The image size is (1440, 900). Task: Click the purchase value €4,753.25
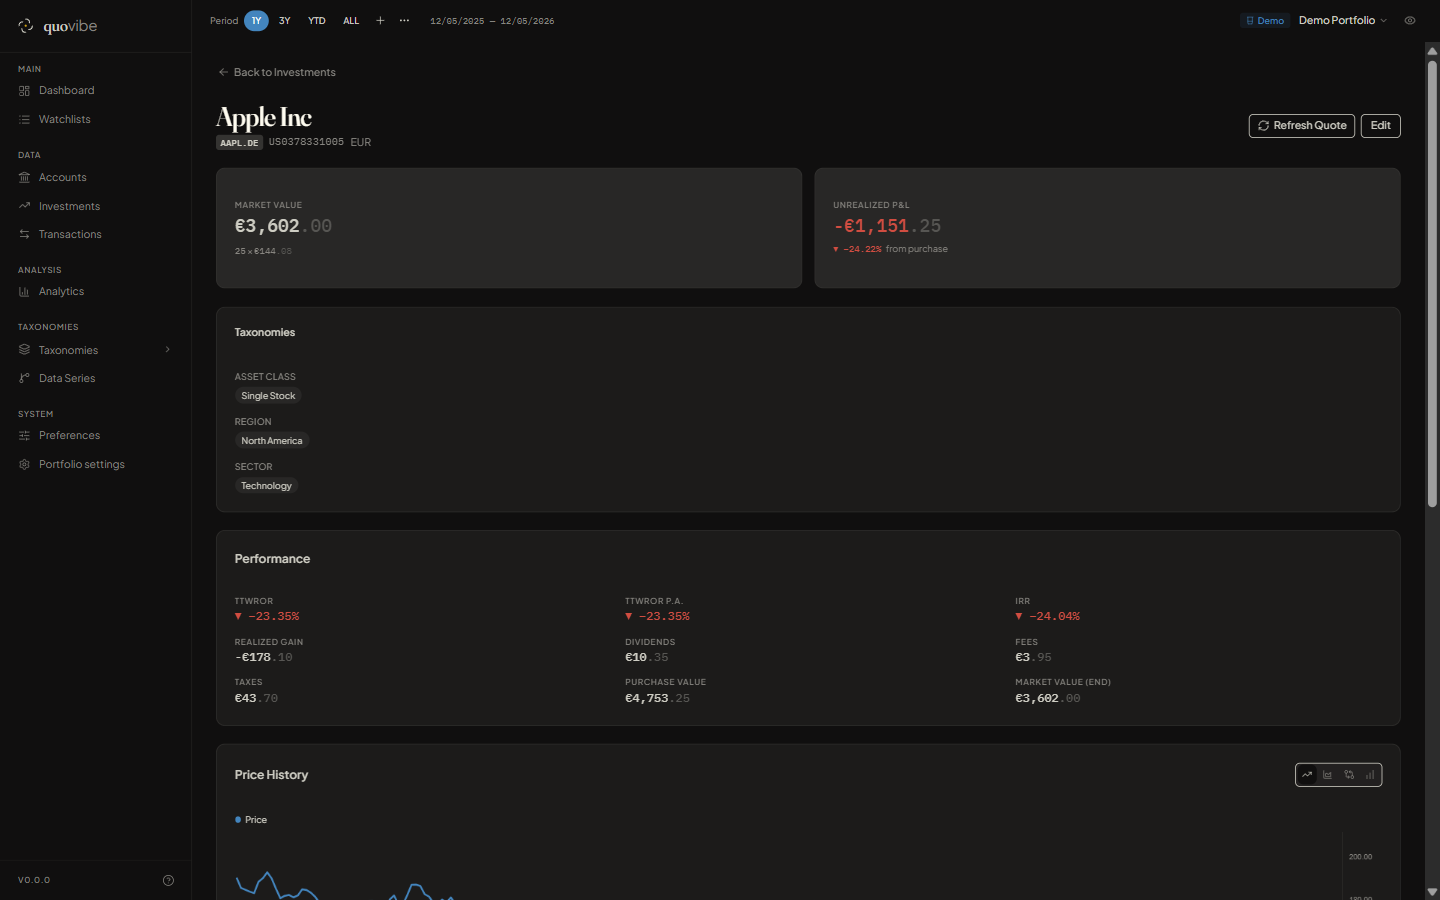(658, 699)
